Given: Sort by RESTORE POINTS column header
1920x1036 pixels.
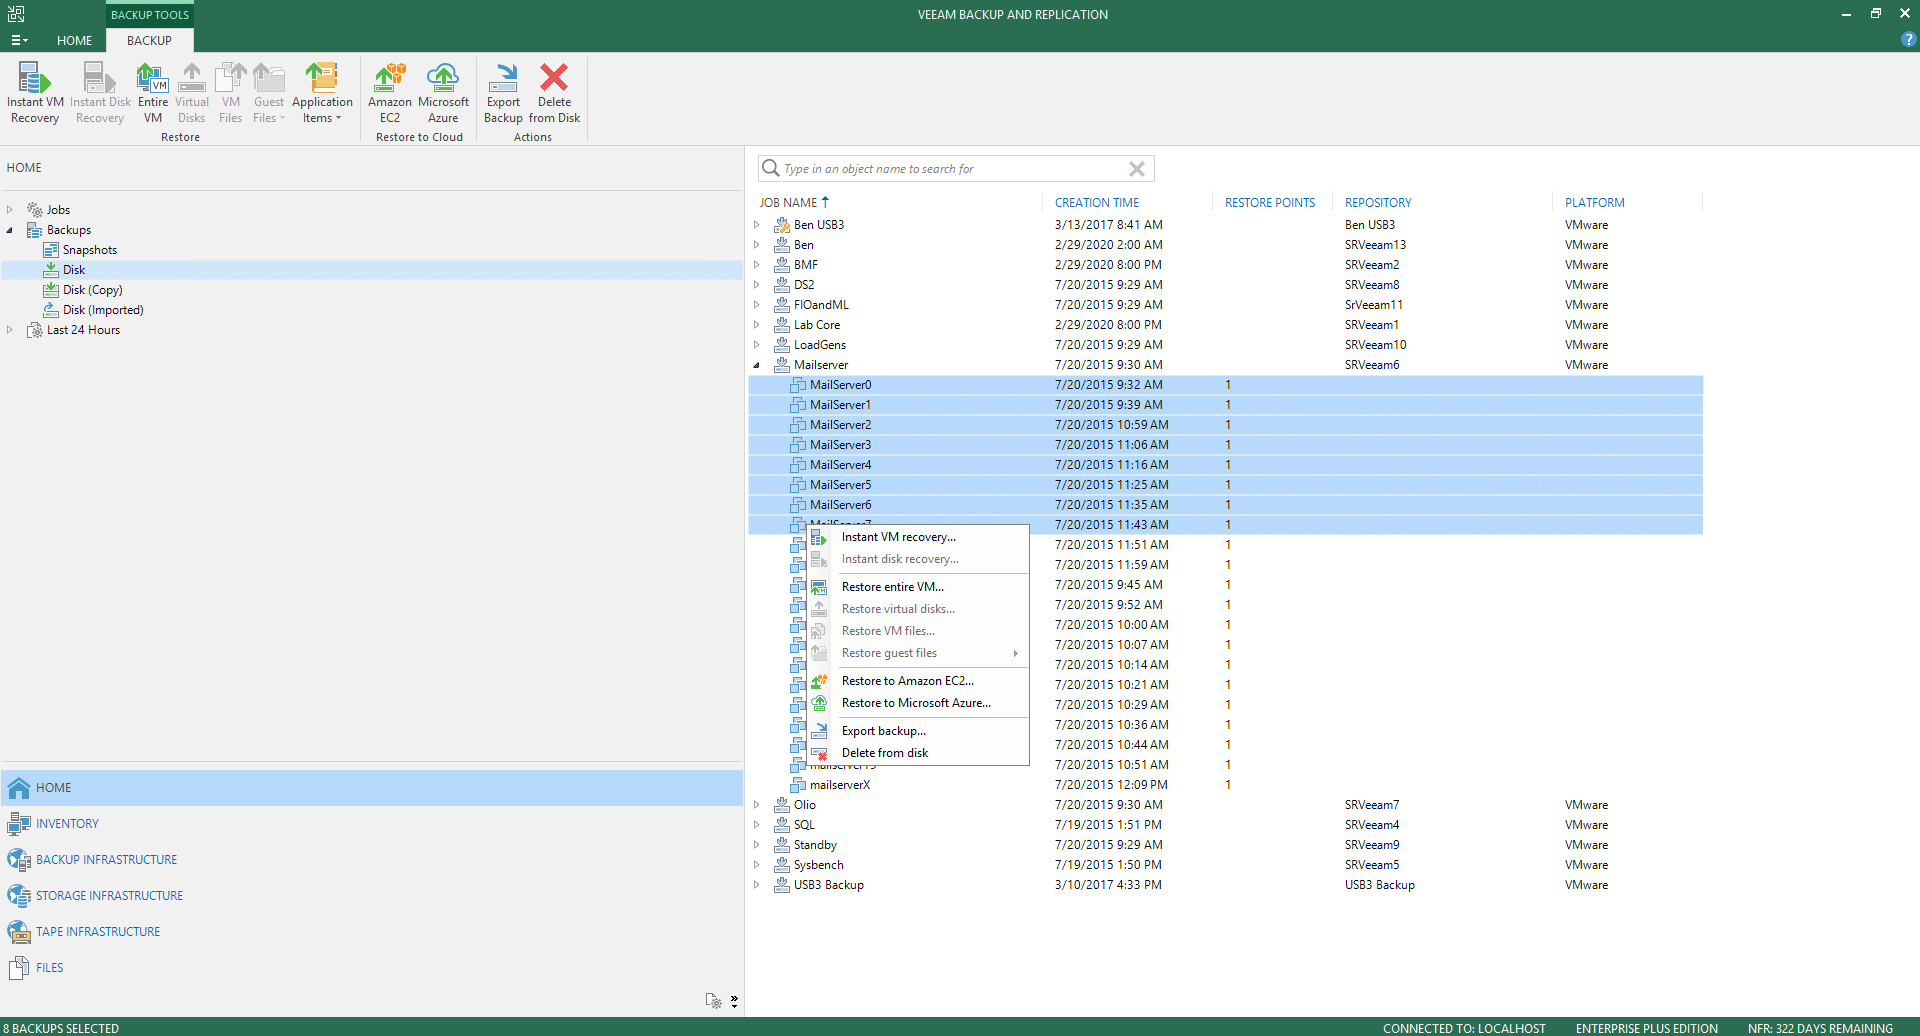Looking at the screenshot, I should (1270, 203).
